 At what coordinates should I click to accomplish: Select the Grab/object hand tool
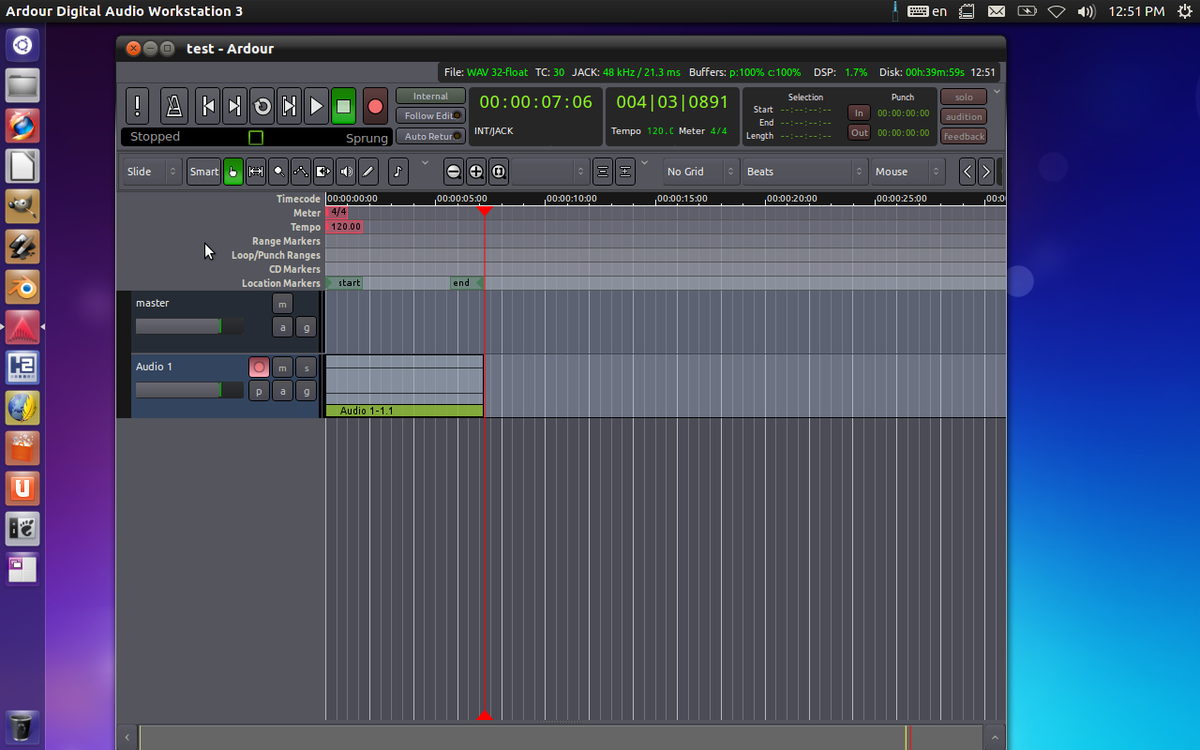pyautogui.click(x=233, y=172)
